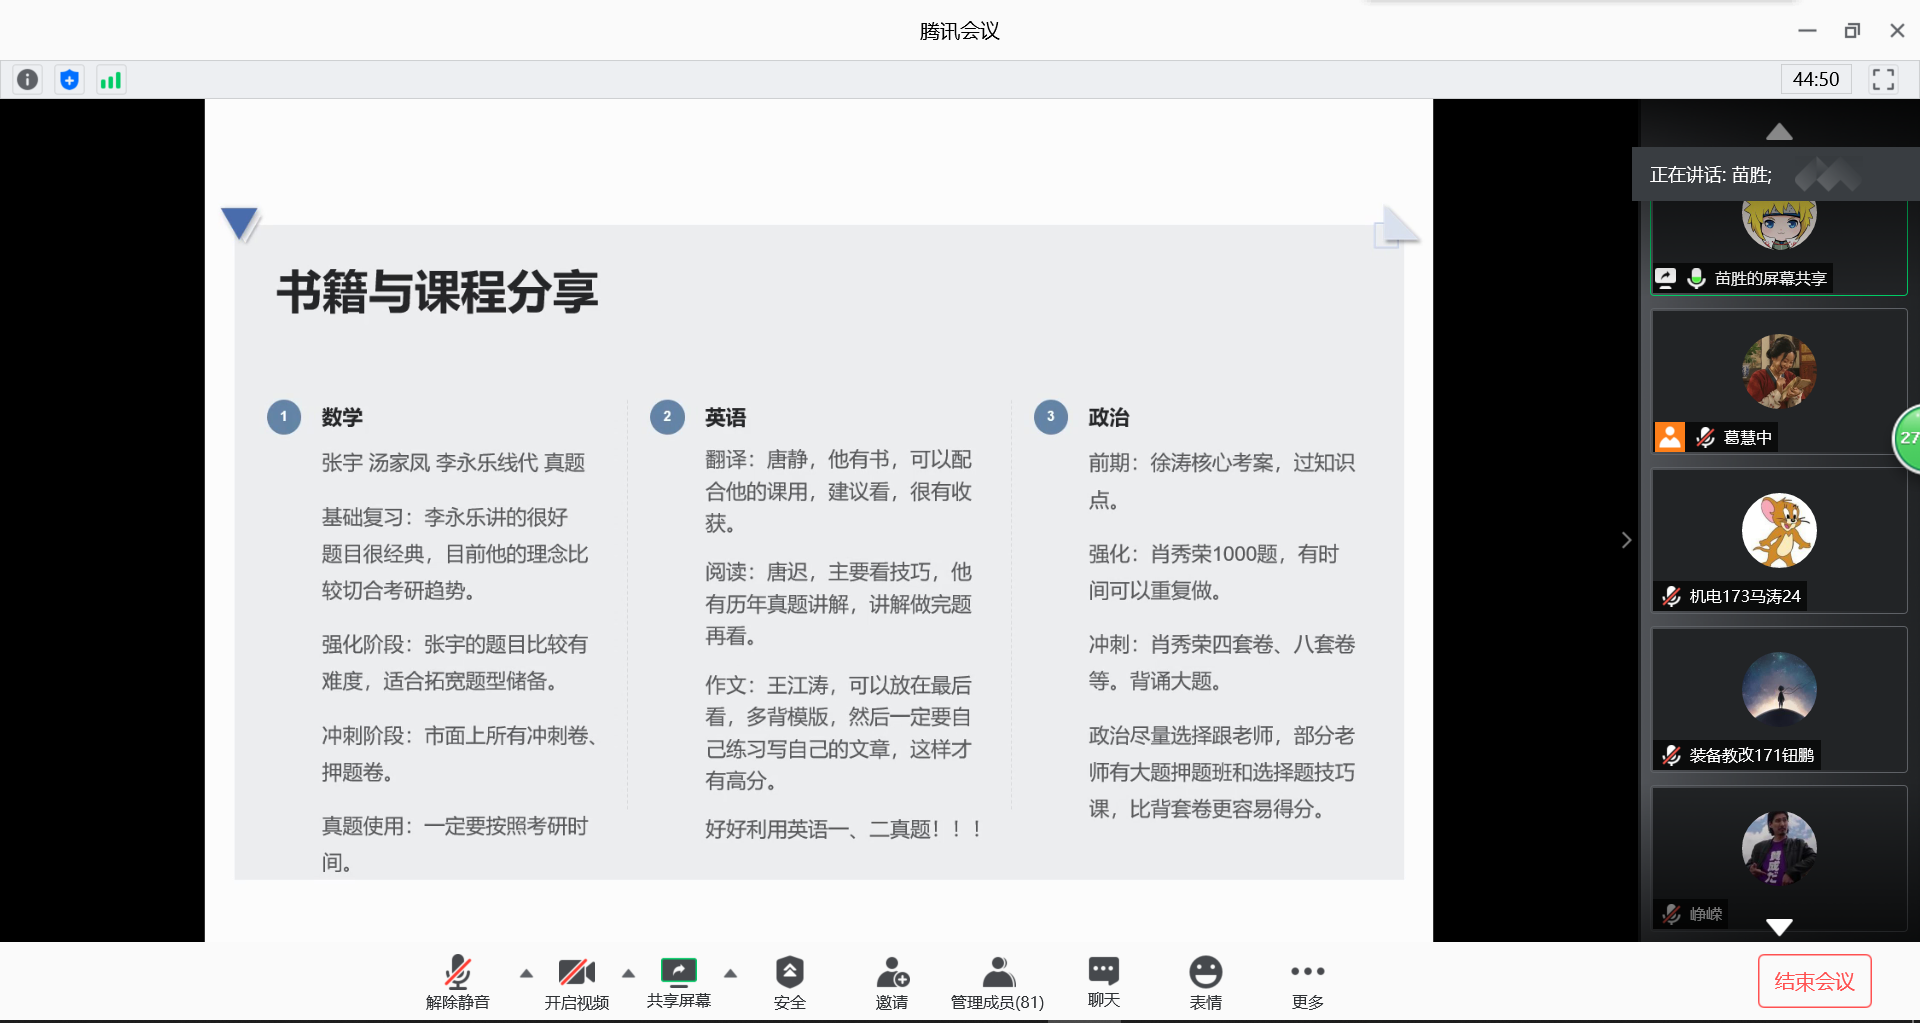Turn on camera with 开启视频
The image size is (1920, 1023).
point(576,982)
